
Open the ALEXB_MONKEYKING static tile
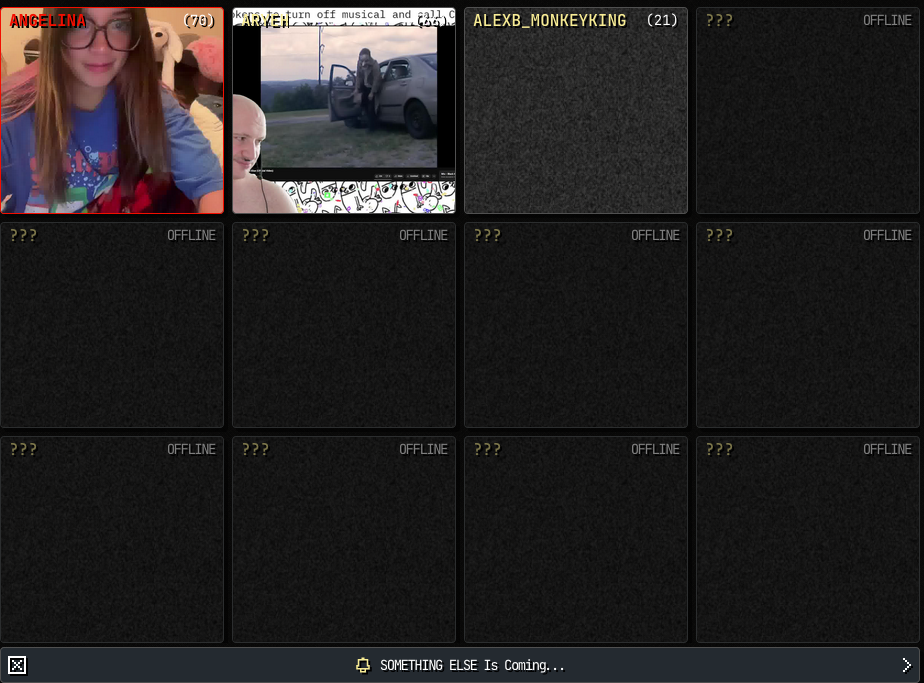click(x=576, y=110)
